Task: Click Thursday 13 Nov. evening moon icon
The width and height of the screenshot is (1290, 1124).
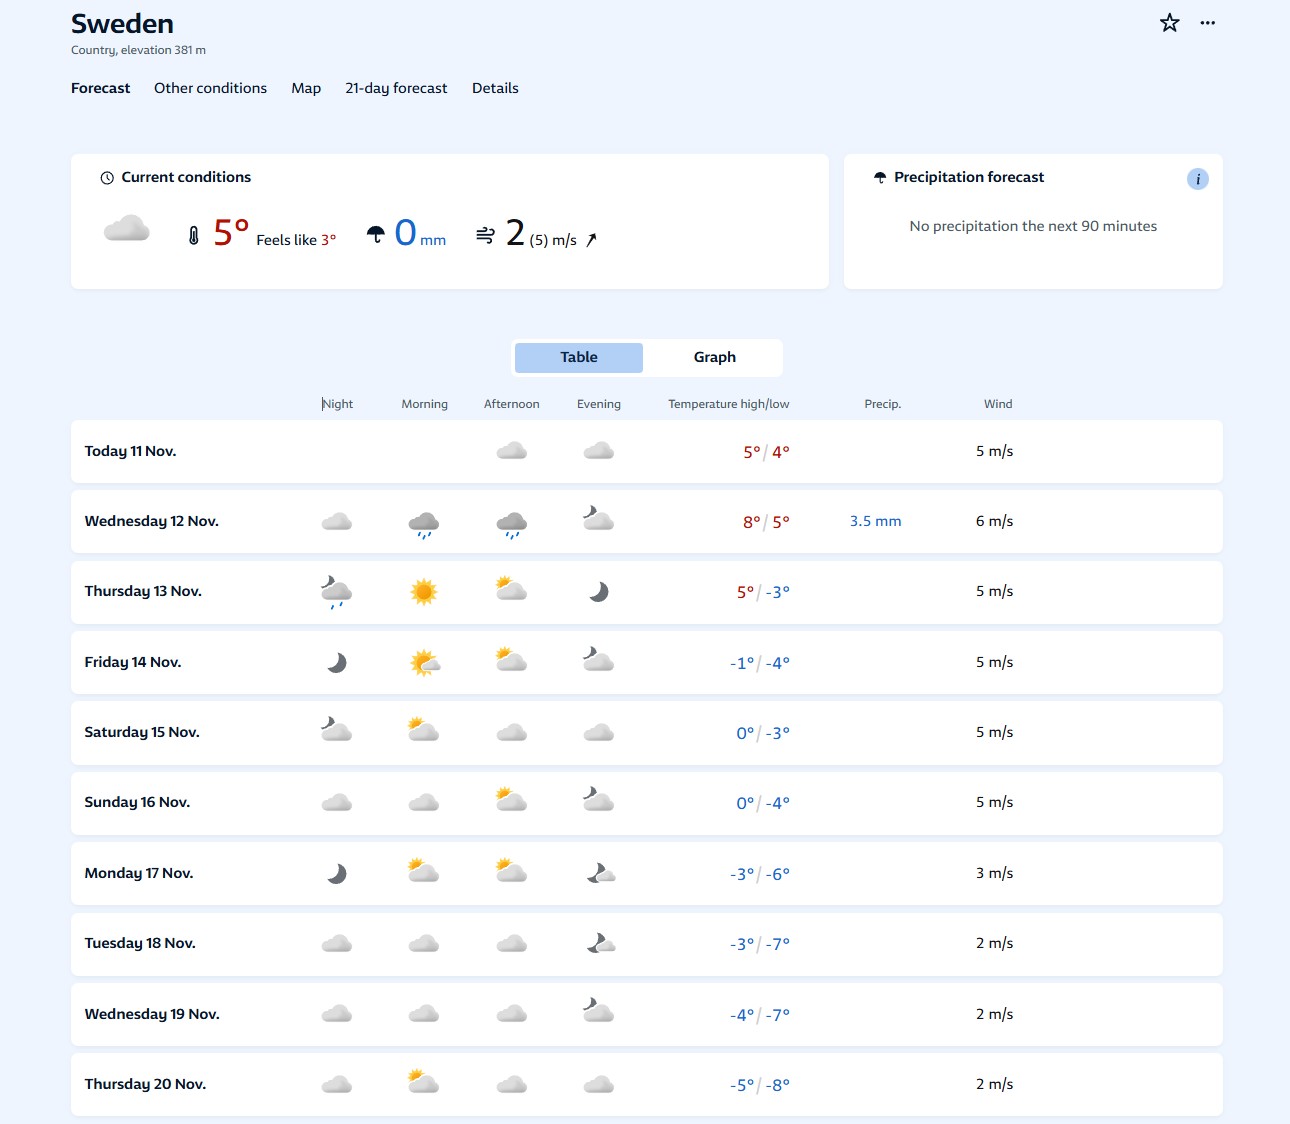Action: pyautogui.click(x=599, y=592)
